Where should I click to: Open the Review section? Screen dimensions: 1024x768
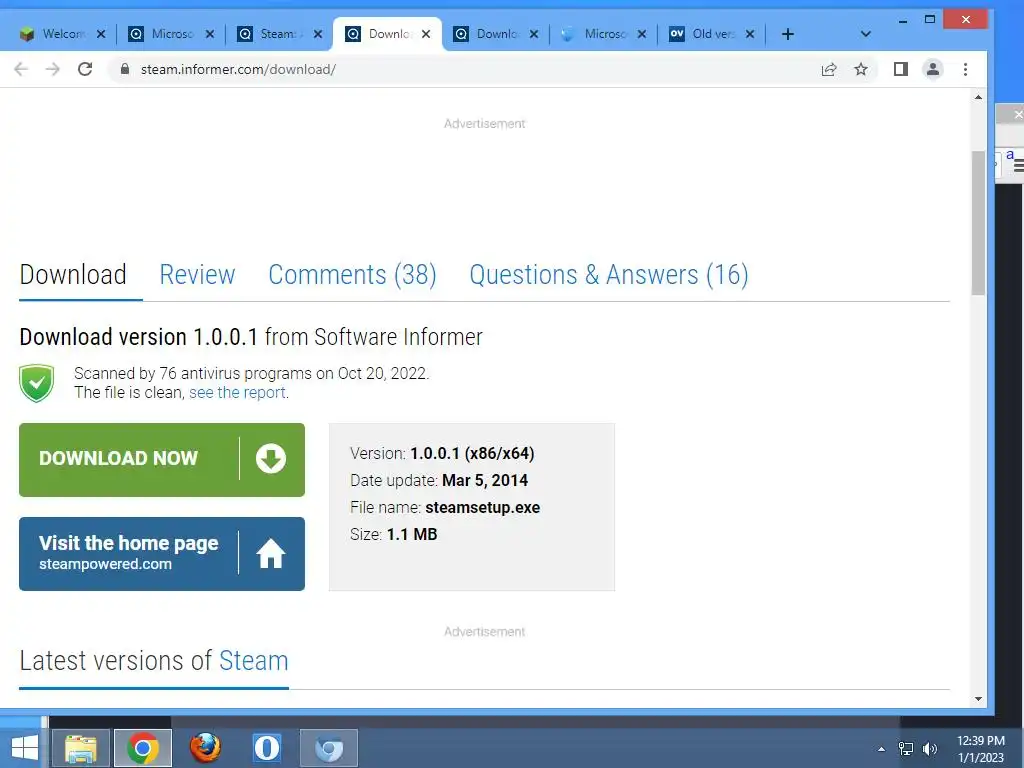pos(197,275)
